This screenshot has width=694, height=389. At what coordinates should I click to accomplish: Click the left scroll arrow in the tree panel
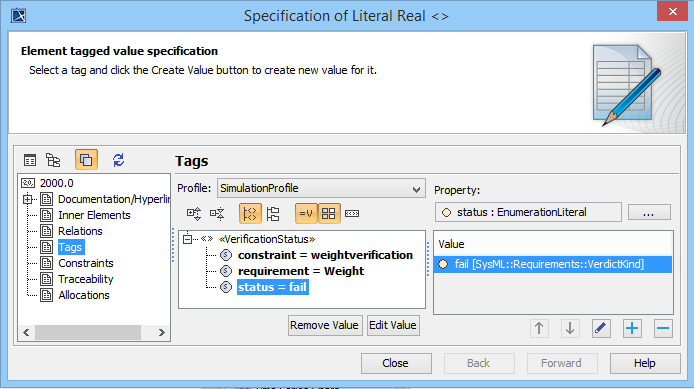(x=26, y=332)
